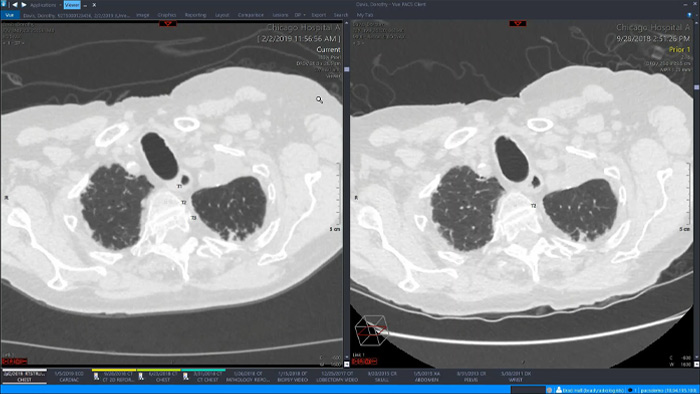The height and width of the screenshot is (394, 700).
Task: Open the 1/15/2018 BIOPSY VIDEO study
Action: point(292,377)
